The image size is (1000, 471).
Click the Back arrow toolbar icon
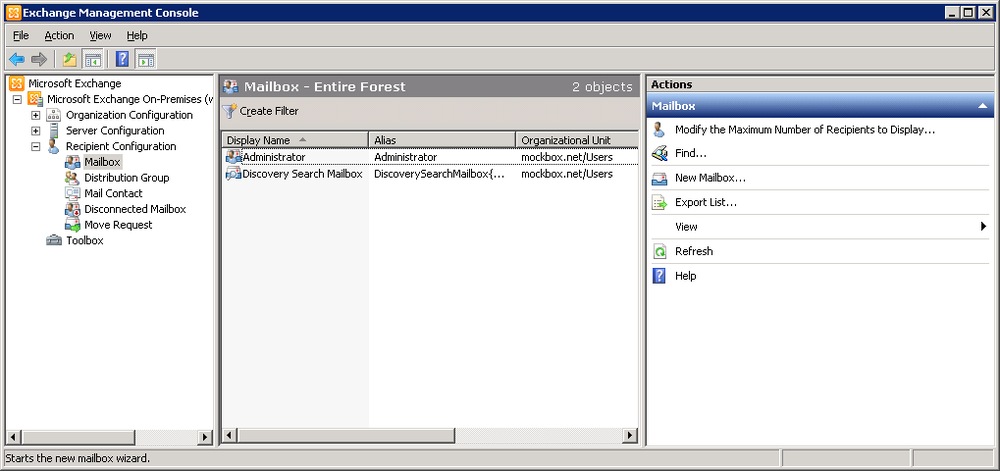pyautogui.click(x=17, y=60)
